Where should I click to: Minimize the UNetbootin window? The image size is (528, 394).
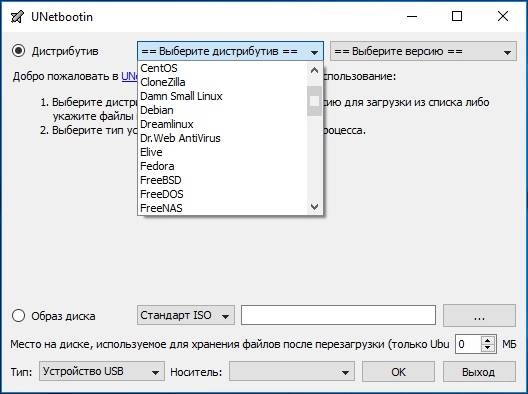click(x=412, y=16)
